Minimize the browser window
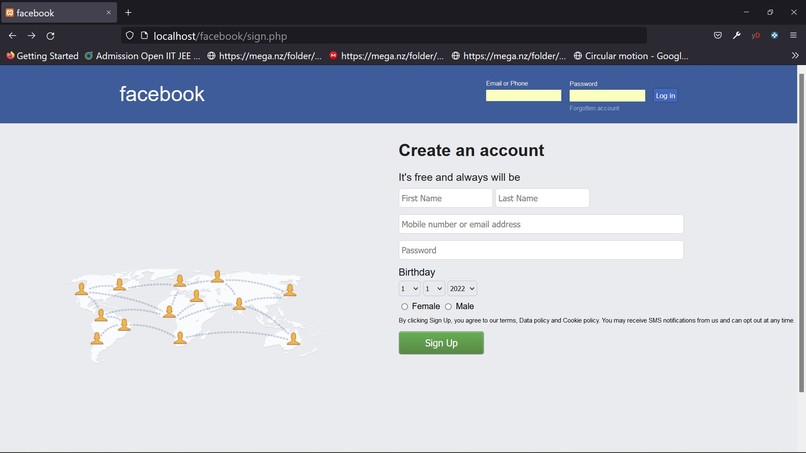 coord(746,12)
